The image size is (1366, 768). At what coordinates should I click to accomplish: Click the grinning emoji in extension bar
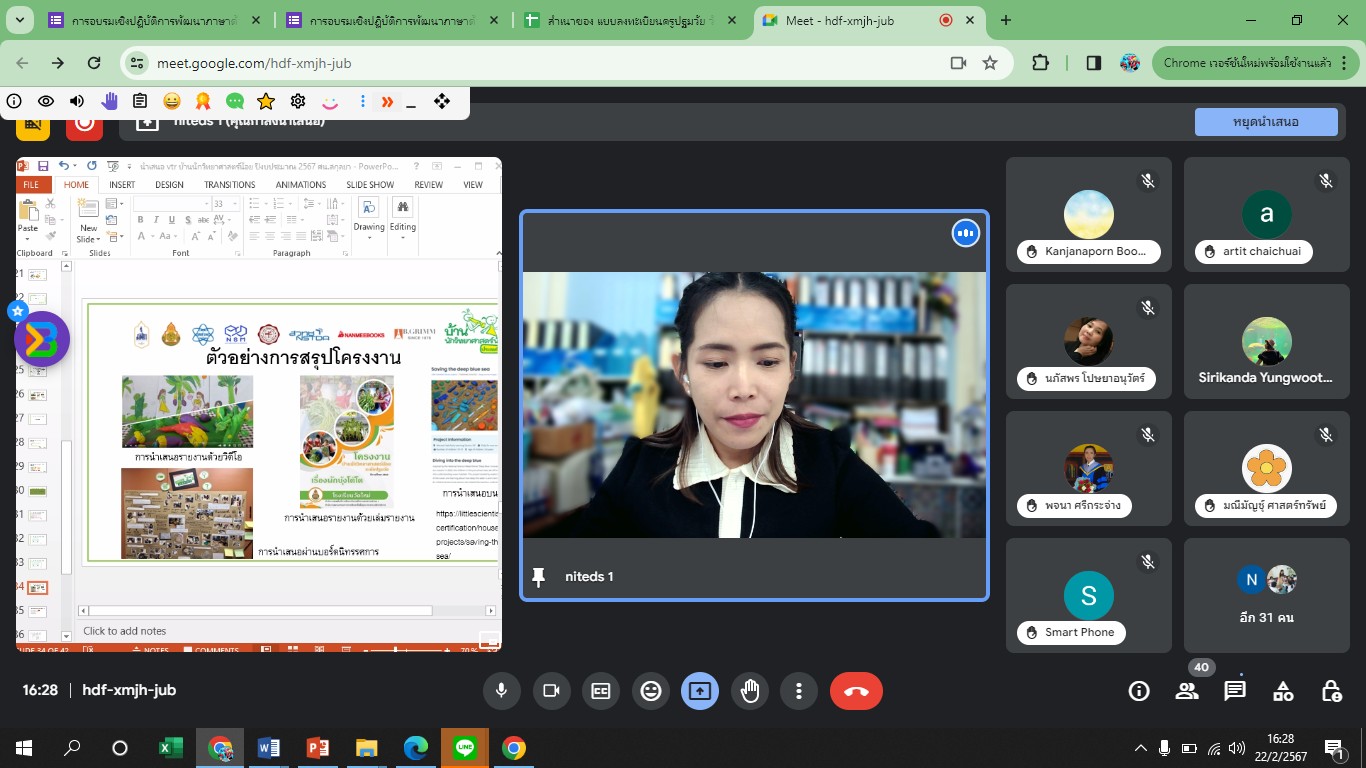click(172, 101)
